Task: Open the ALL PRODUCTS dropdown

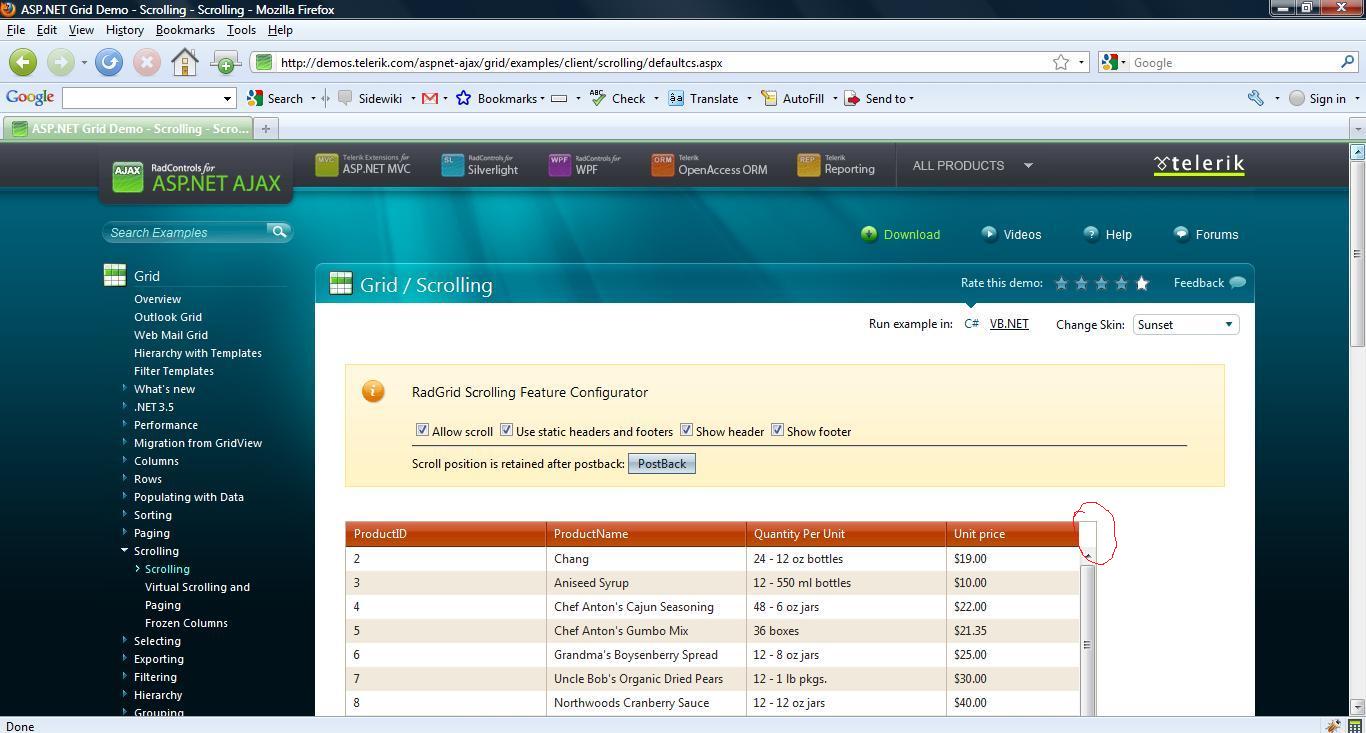Action: point(972,165)
